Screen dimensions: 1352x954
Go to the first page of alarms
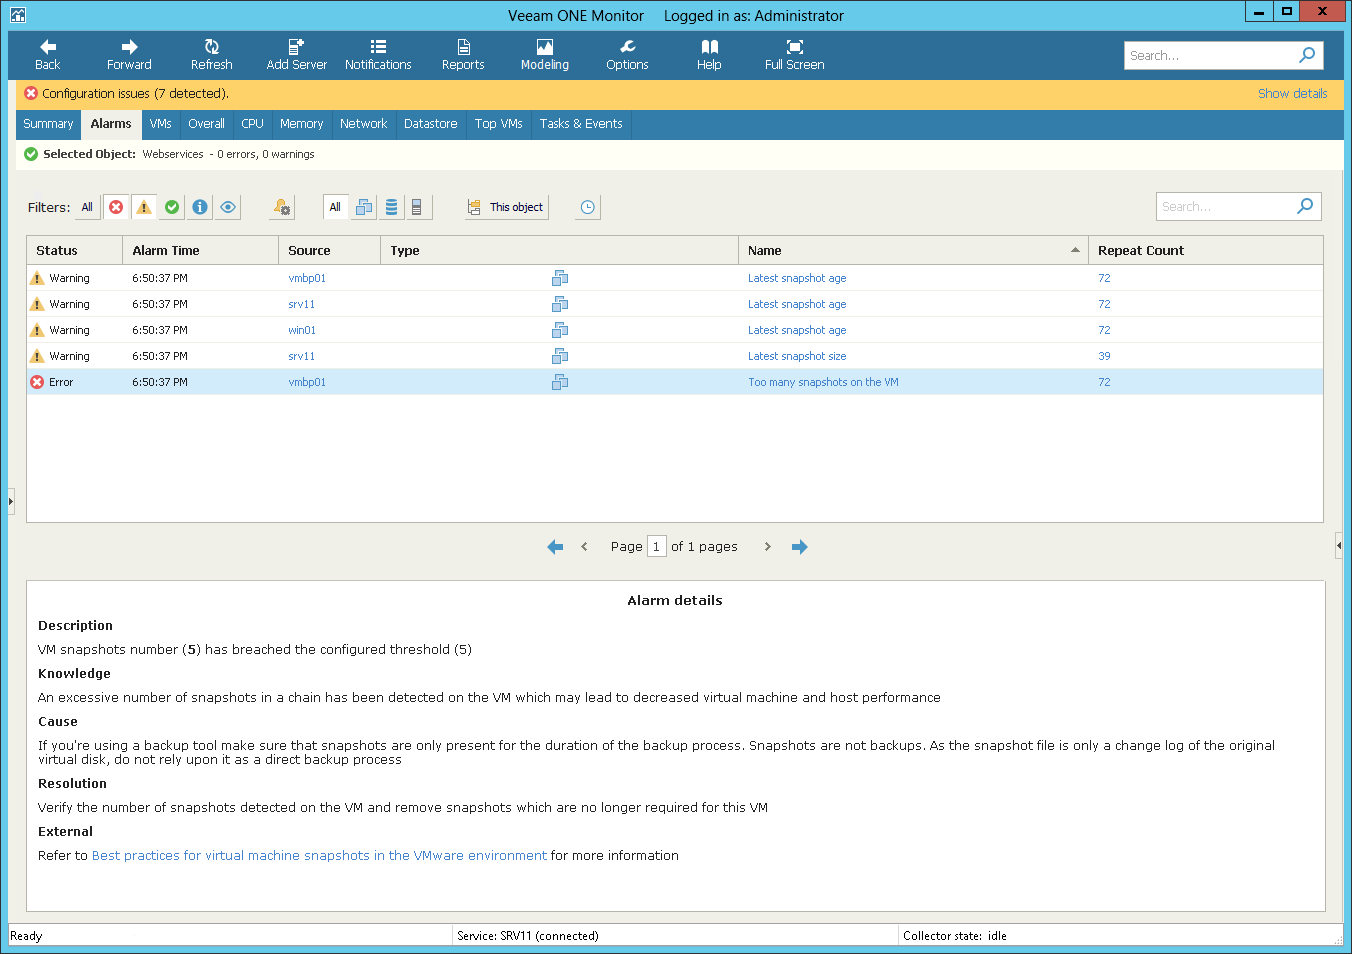coord(555,546)
